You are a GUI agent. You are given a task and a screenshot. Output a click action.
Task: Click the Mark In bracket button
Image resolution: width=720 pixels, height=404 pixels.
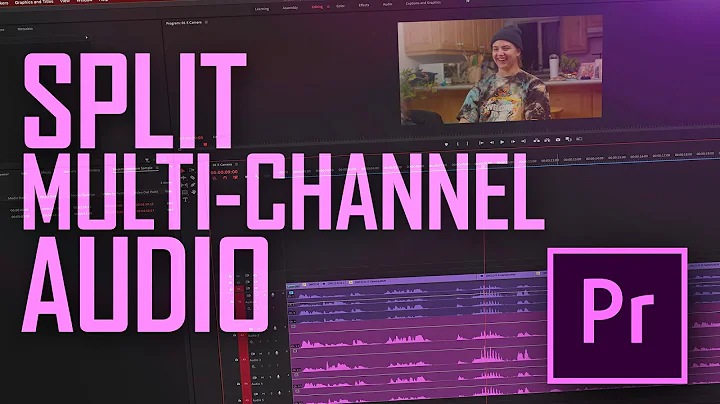pyautogui.click(x=457, y=144)
